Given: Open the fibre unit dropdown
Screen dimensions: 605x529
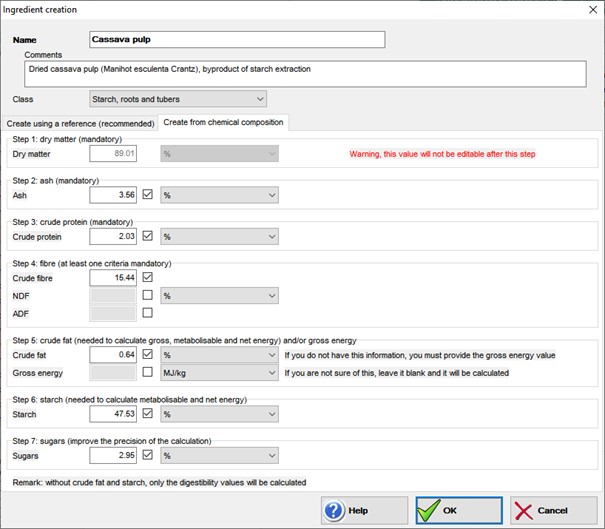Looking at the screenshot, I should [220, 296].
